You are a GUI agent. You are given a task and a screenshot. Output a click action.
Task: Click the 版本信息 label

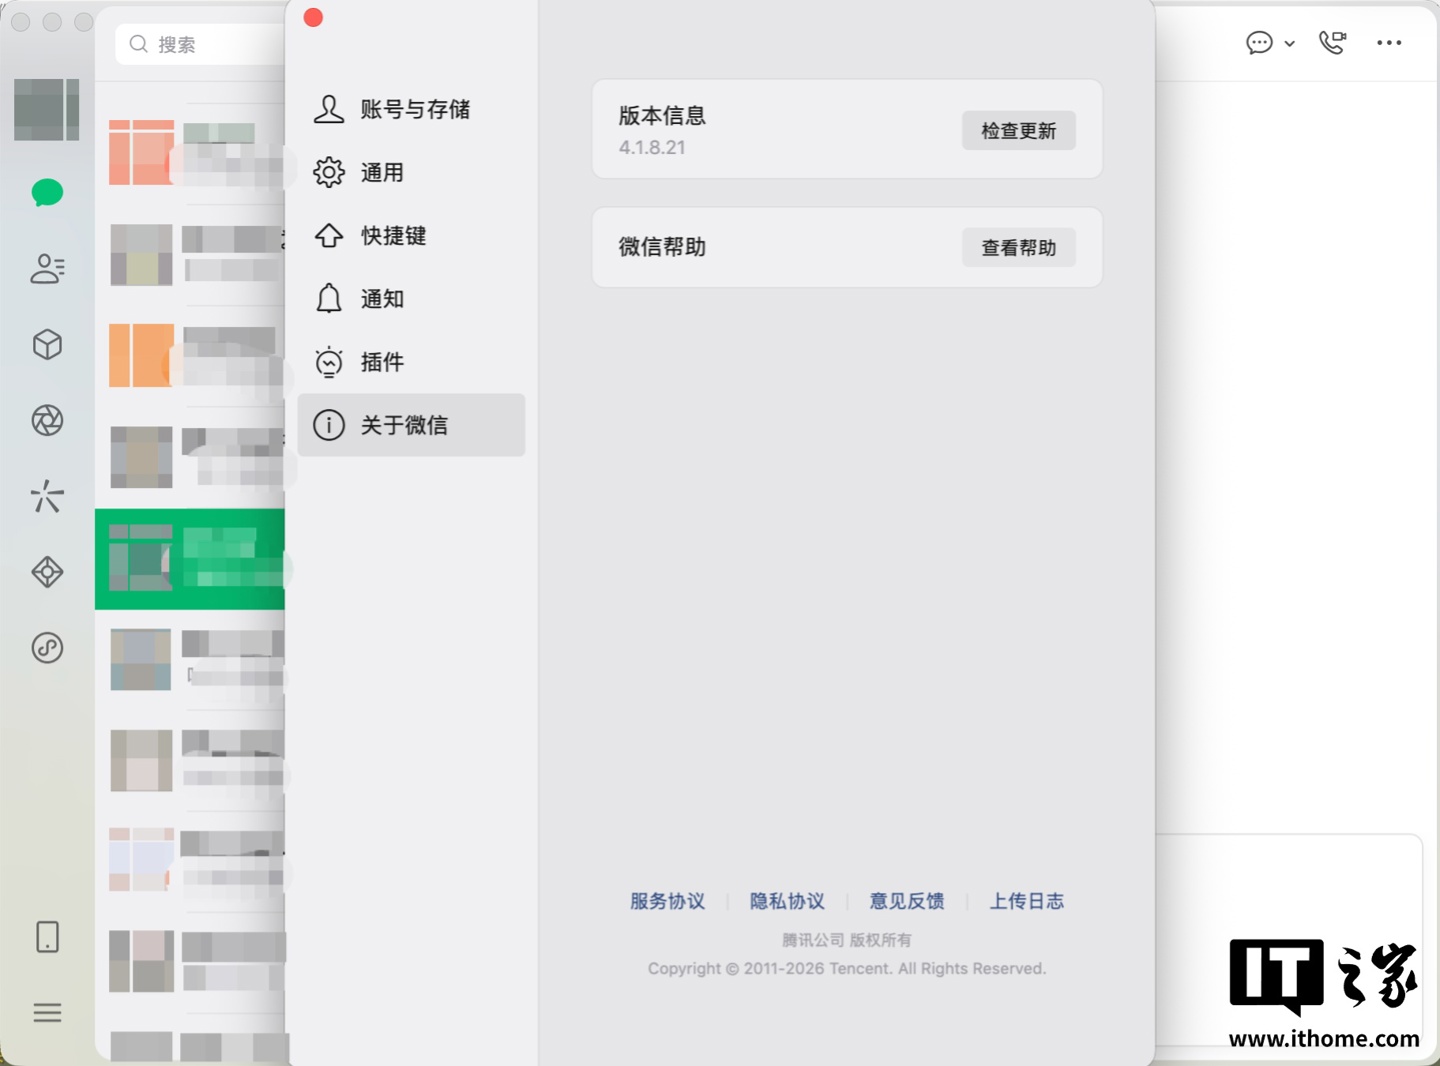(x=662, y=115)
